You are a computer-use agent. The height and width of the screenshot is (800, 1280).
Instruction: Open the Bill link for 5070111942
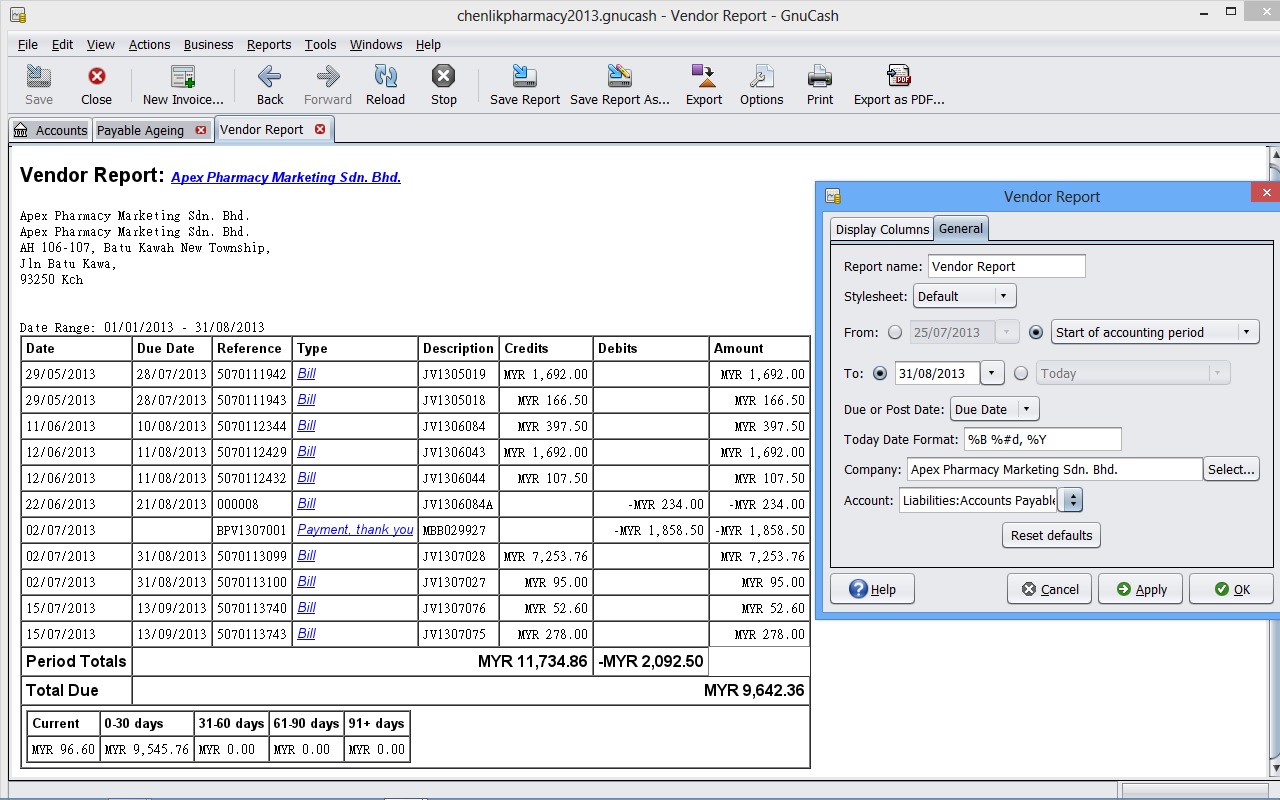[x=306, y=373]
